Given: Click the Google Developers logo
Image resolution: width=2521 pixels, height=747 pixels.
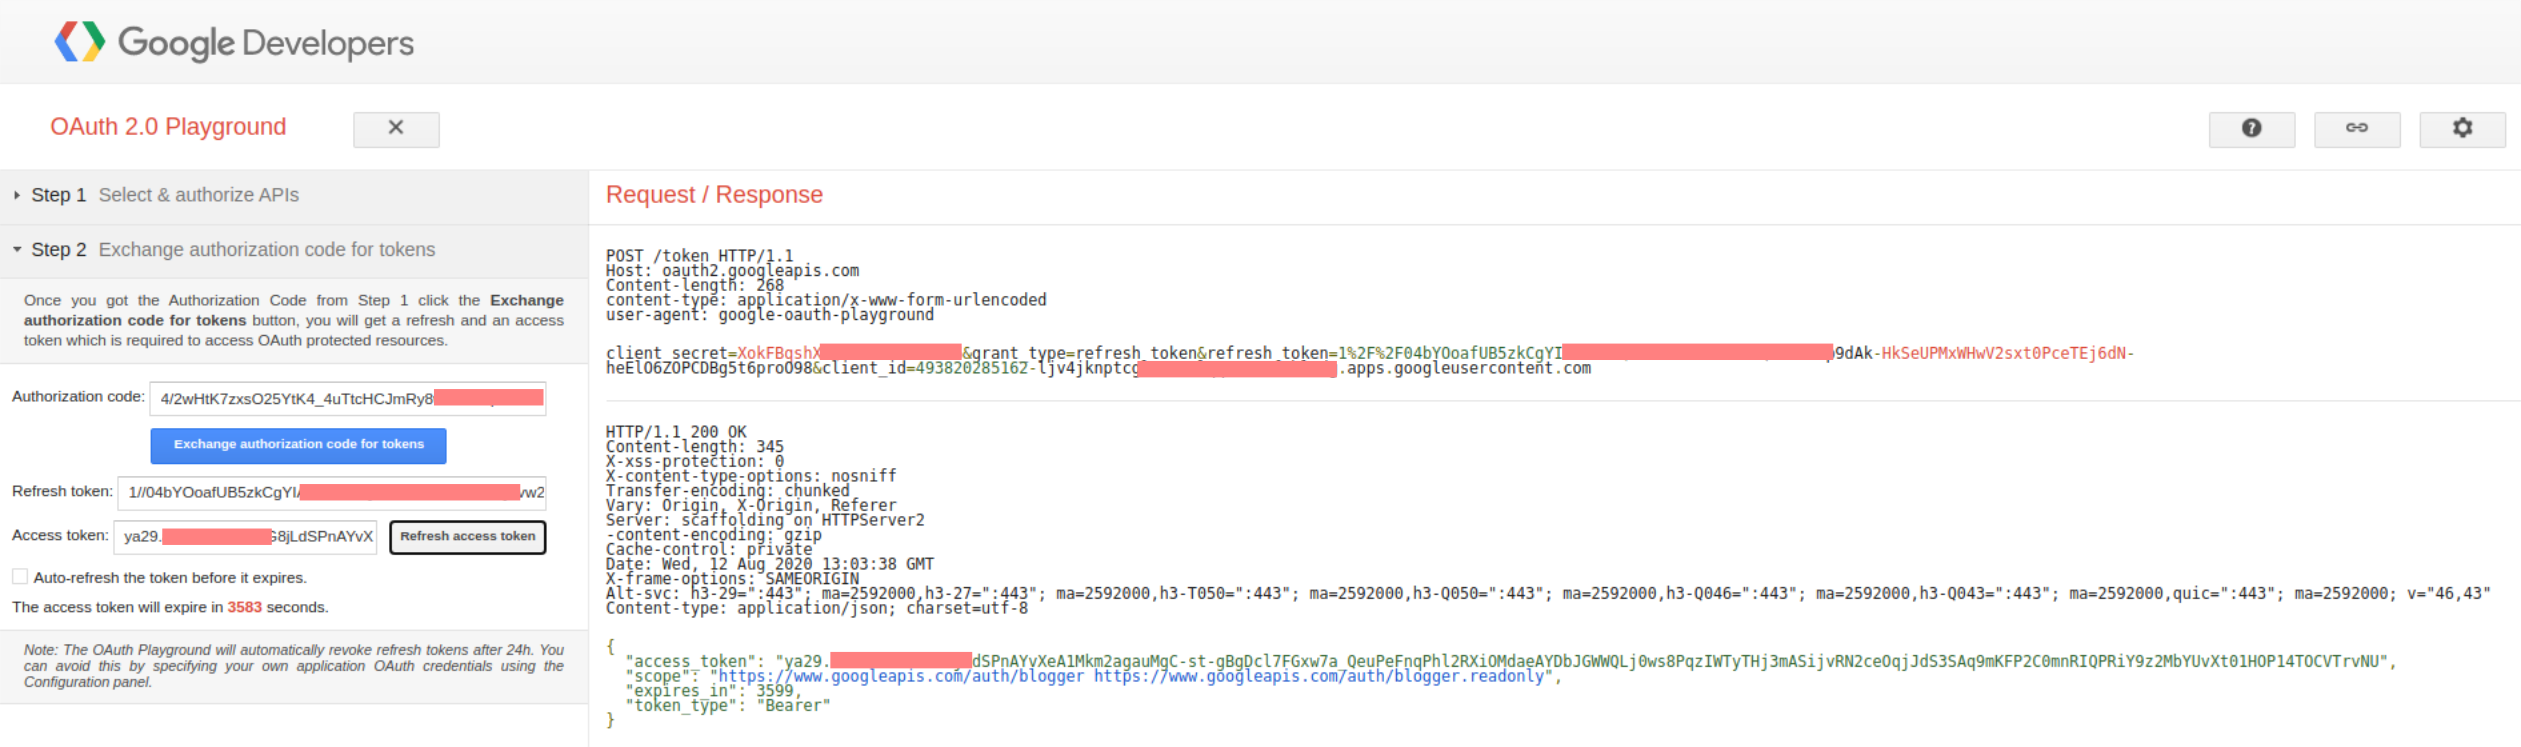Looking at the screenshot, I should 234,42.
